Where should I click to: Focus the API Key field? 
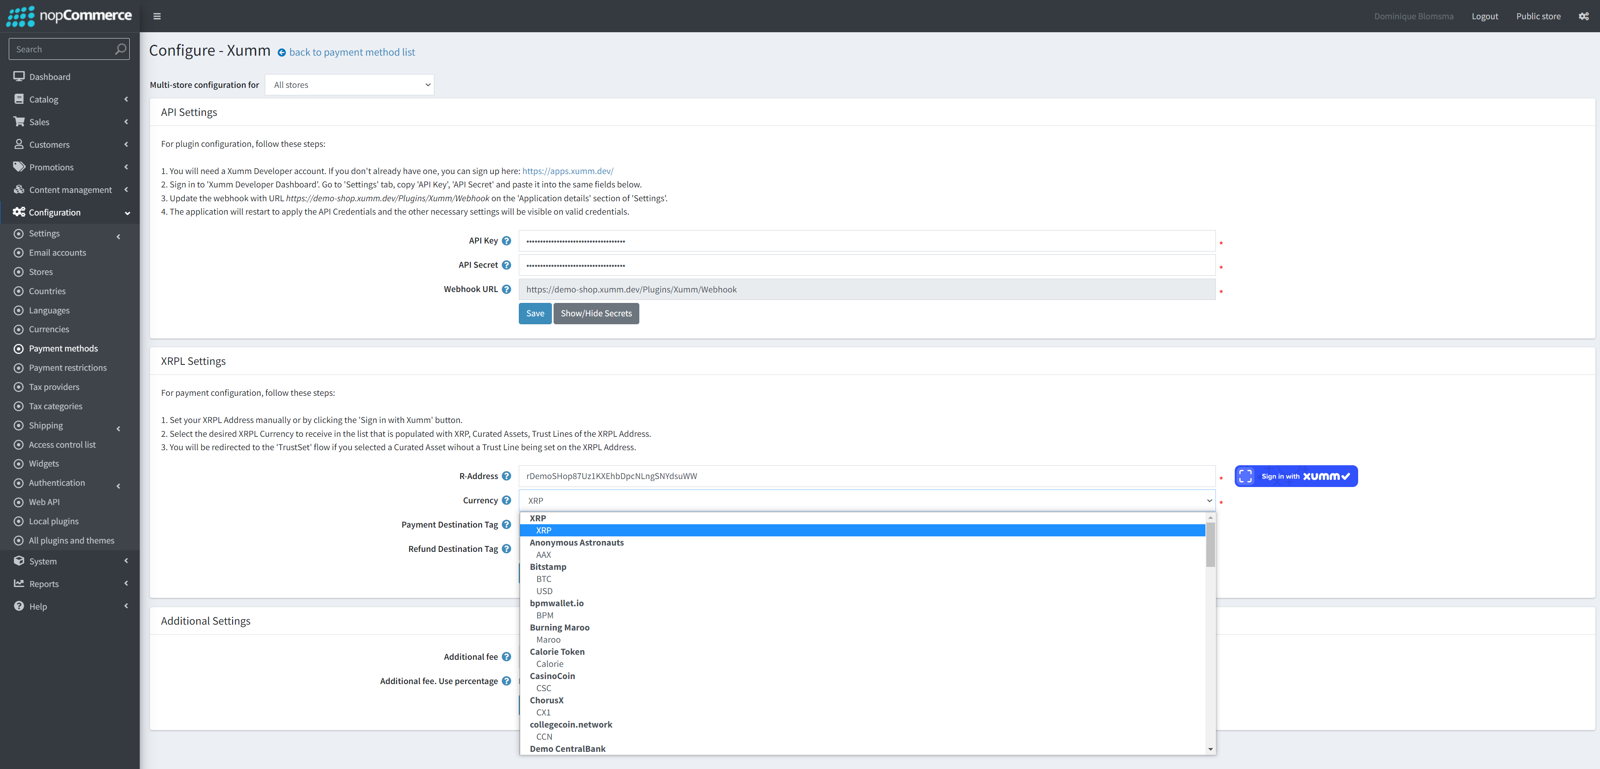[x=867, y=241]
